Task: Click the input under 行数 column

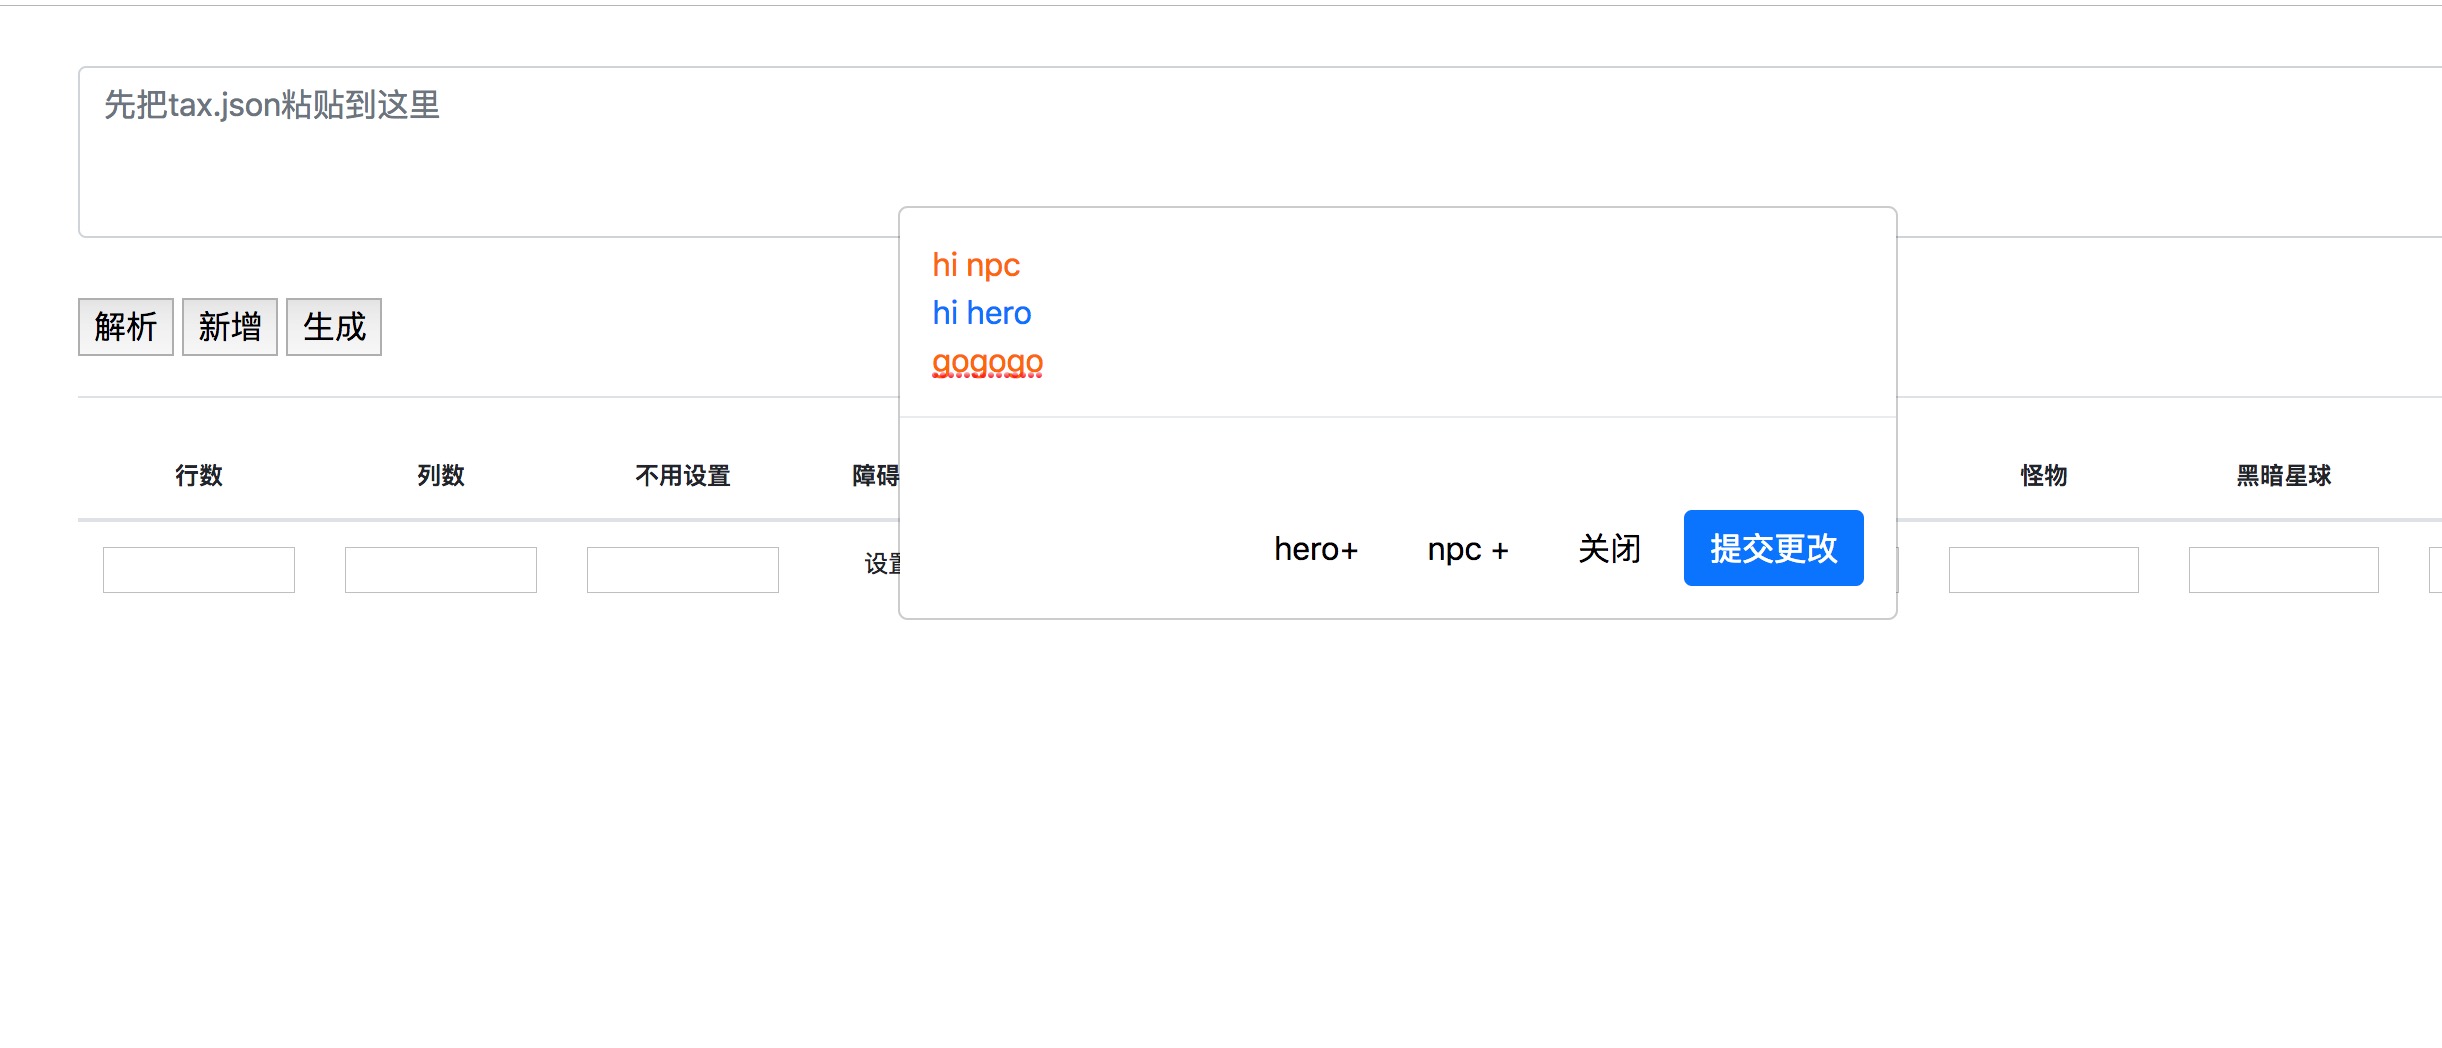Action: click(199, 570)
